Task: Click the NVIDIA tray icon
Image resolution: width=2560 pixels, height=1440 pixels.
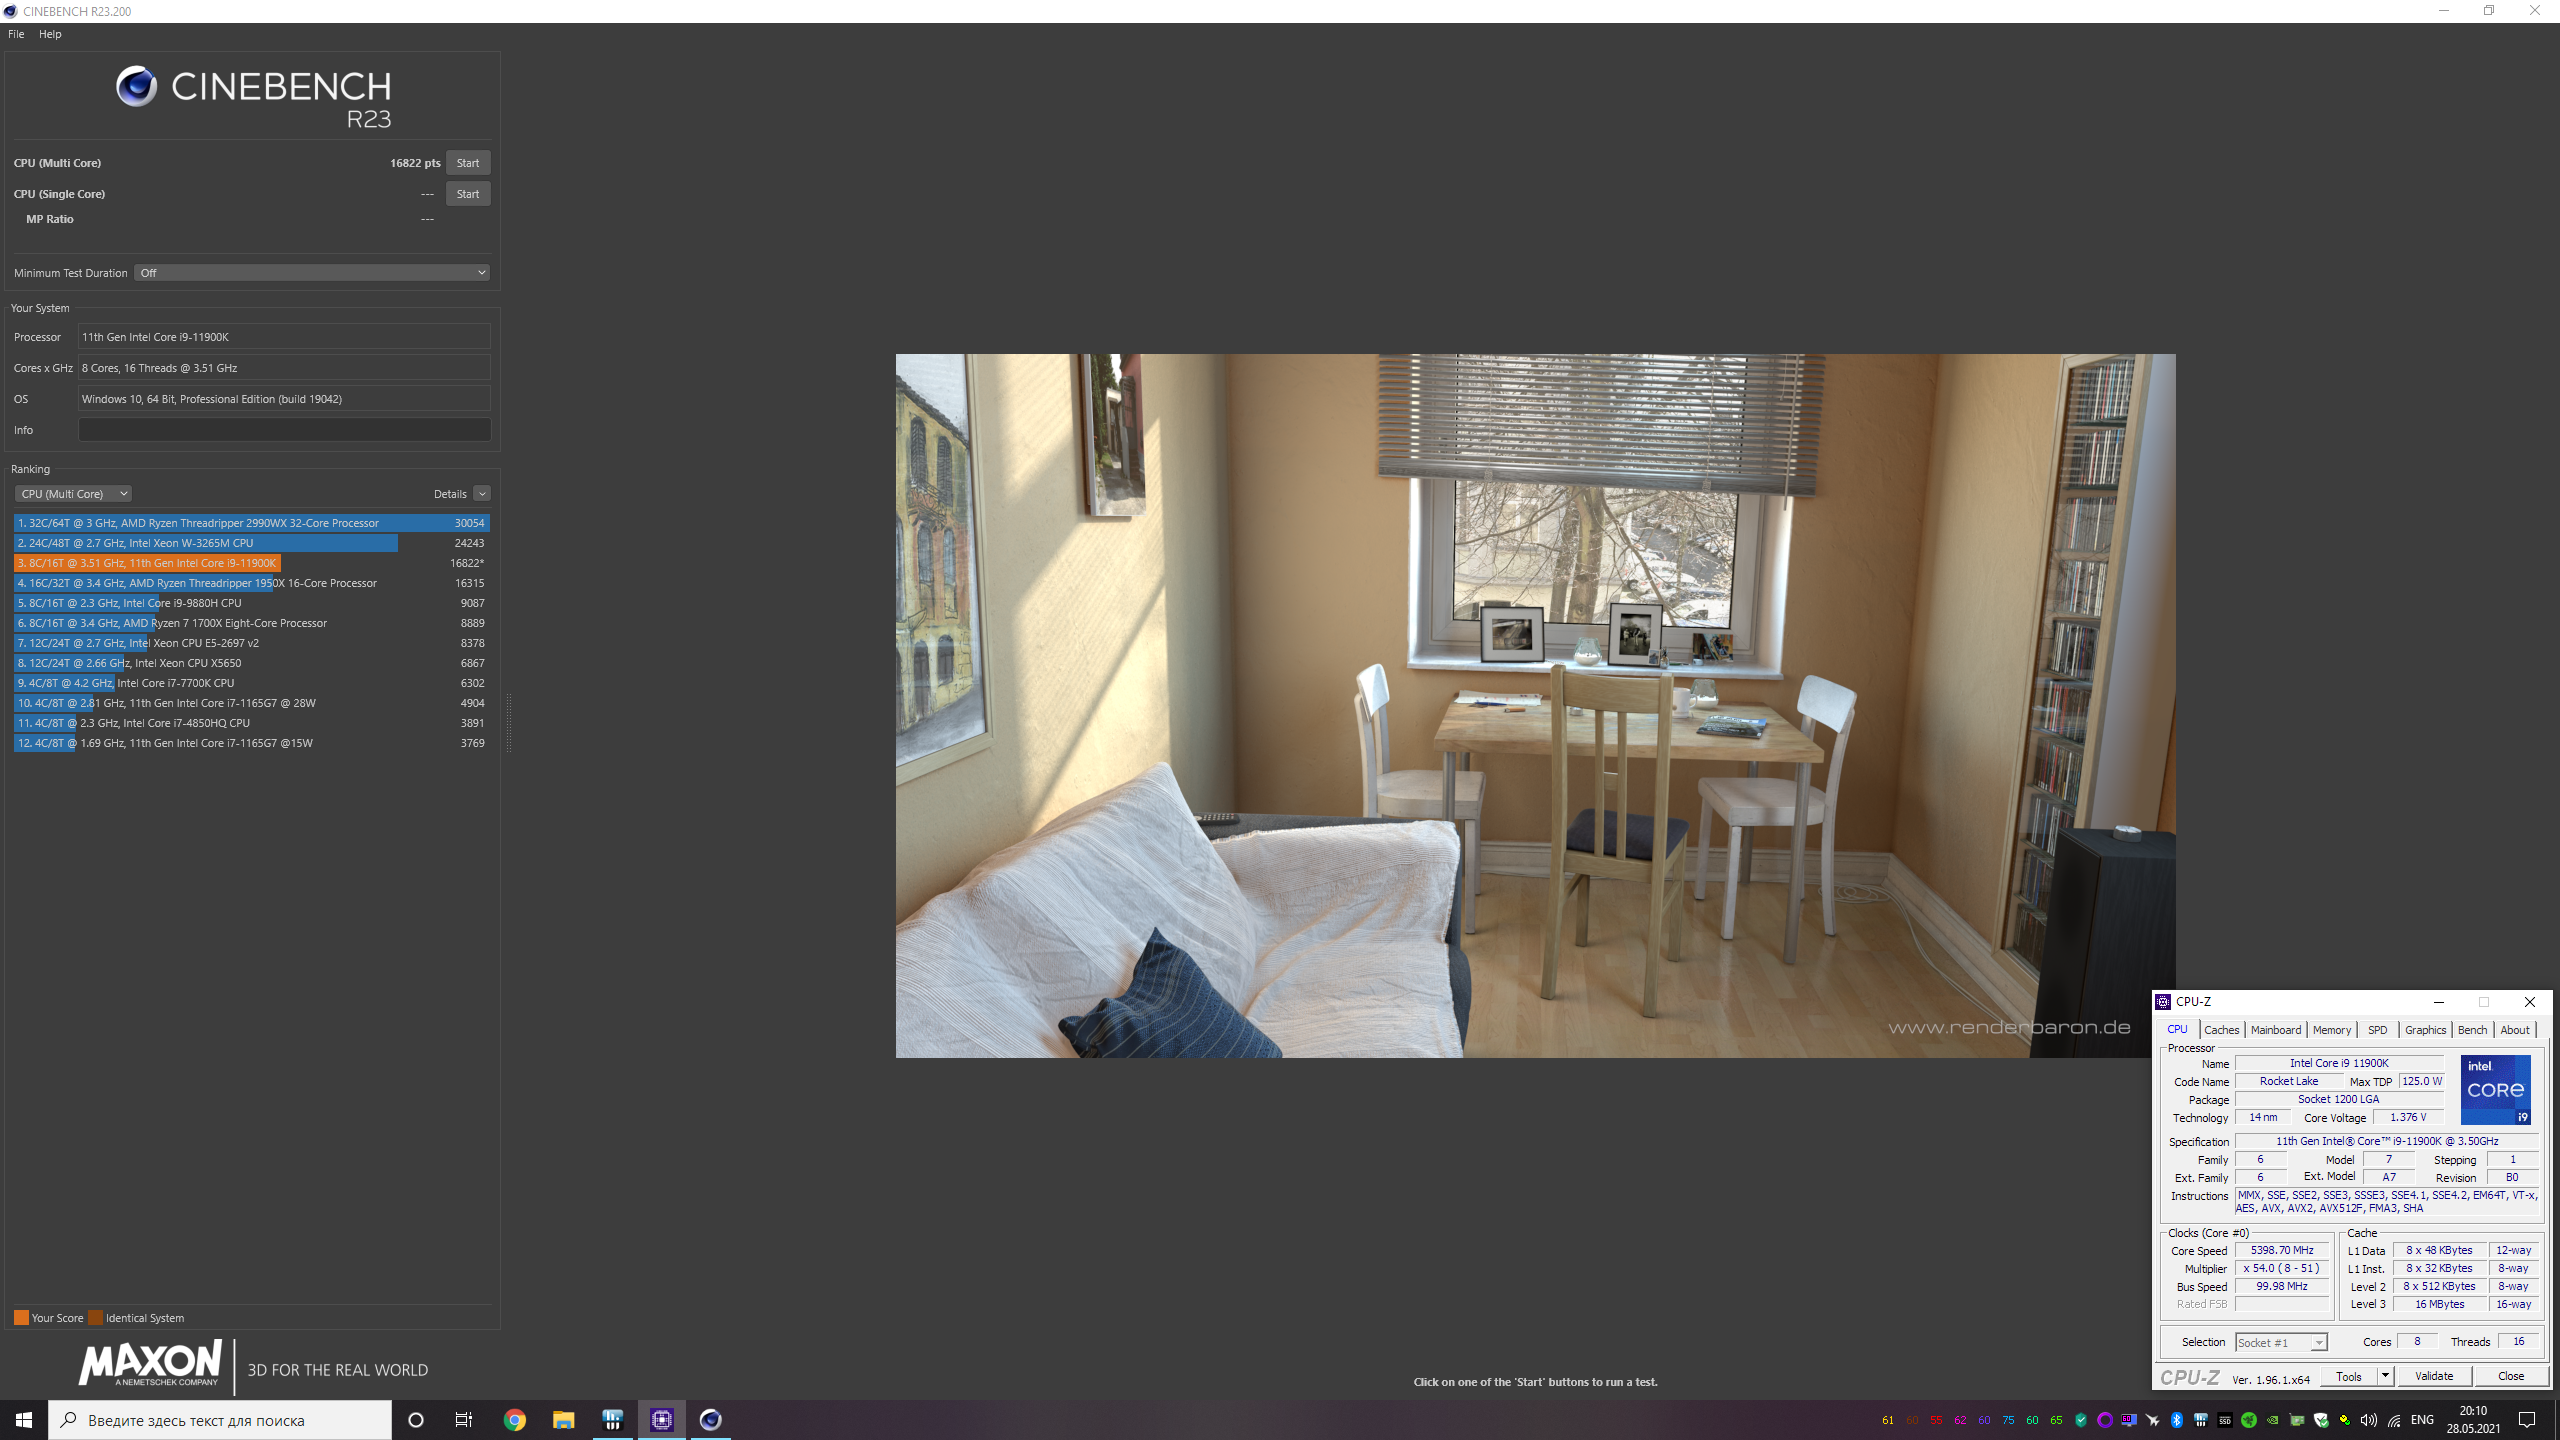Action: [2273, 1420]
